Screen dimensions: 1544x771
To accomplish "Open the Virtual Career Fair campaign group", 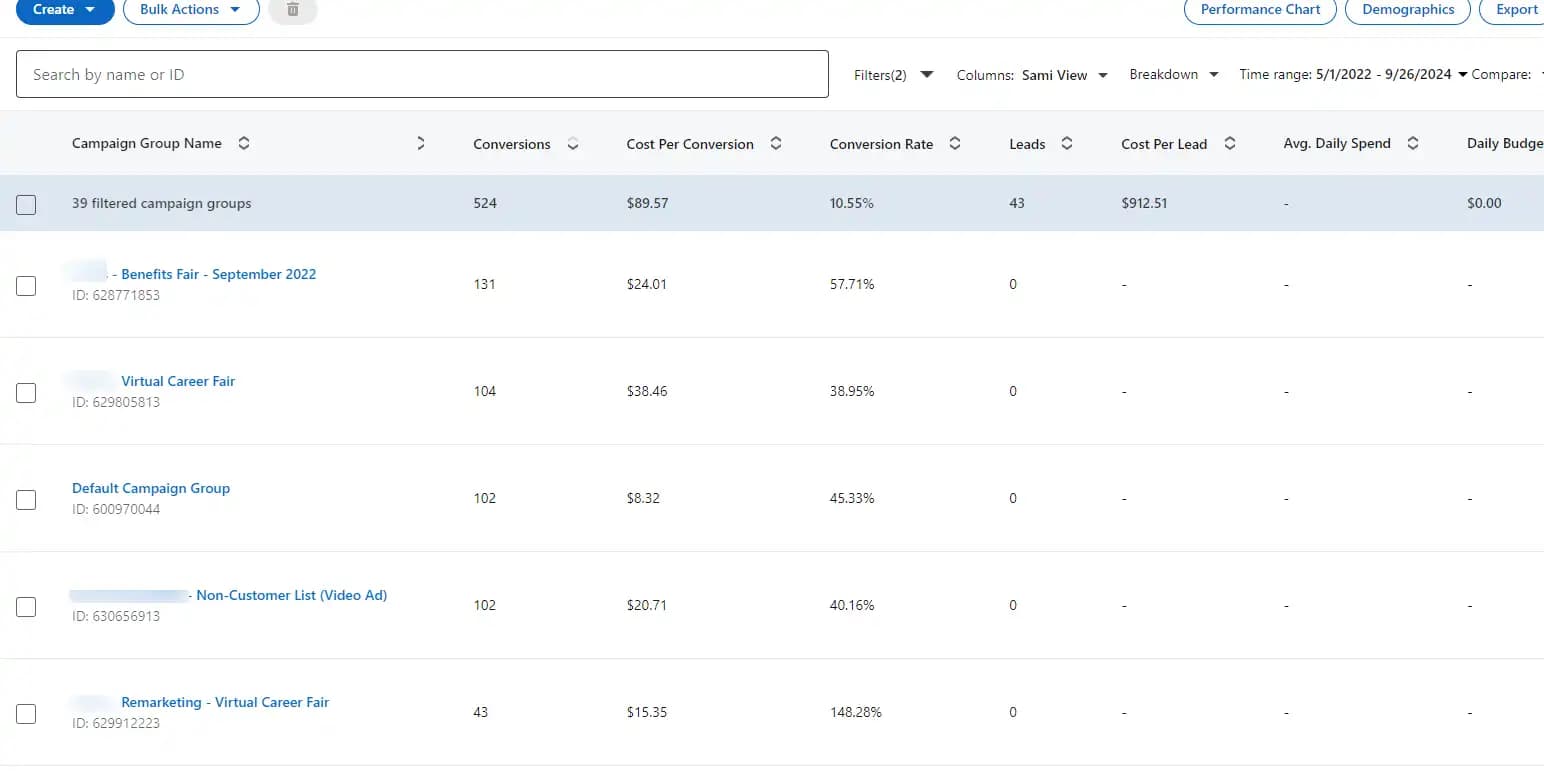I will [178, 381].
